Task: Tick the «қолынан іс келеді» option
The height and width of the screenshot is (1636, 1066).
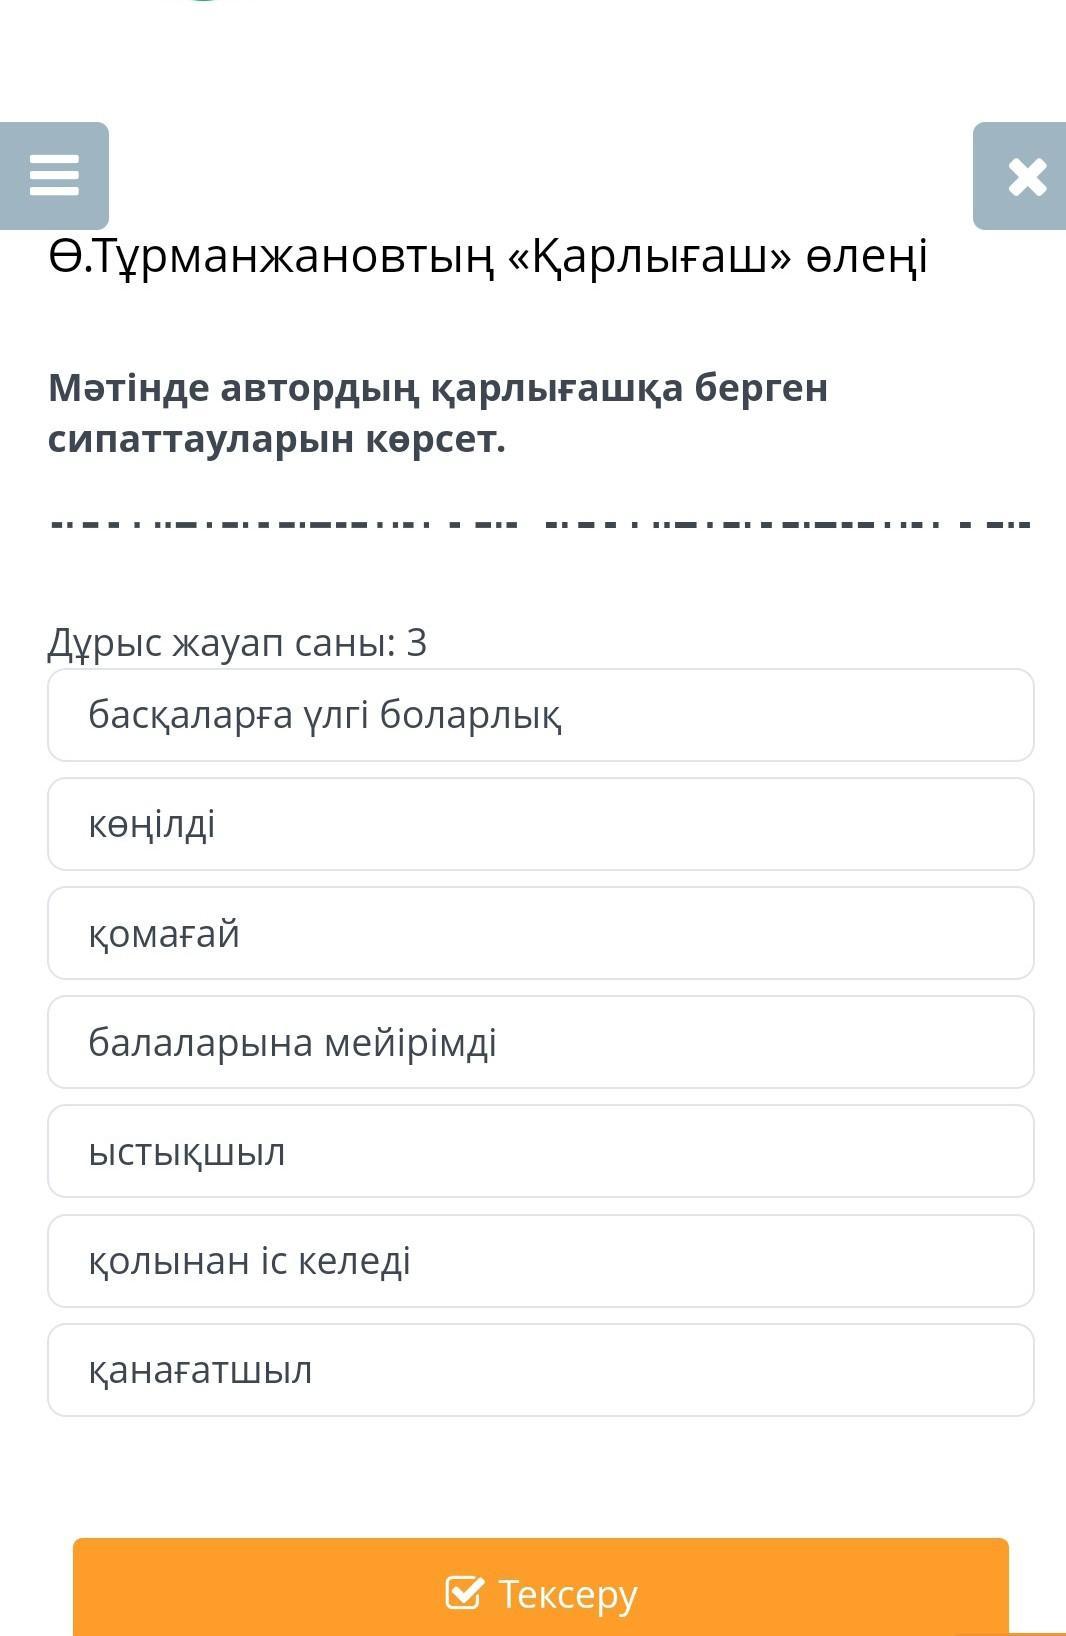Action: pos(540,1261)
